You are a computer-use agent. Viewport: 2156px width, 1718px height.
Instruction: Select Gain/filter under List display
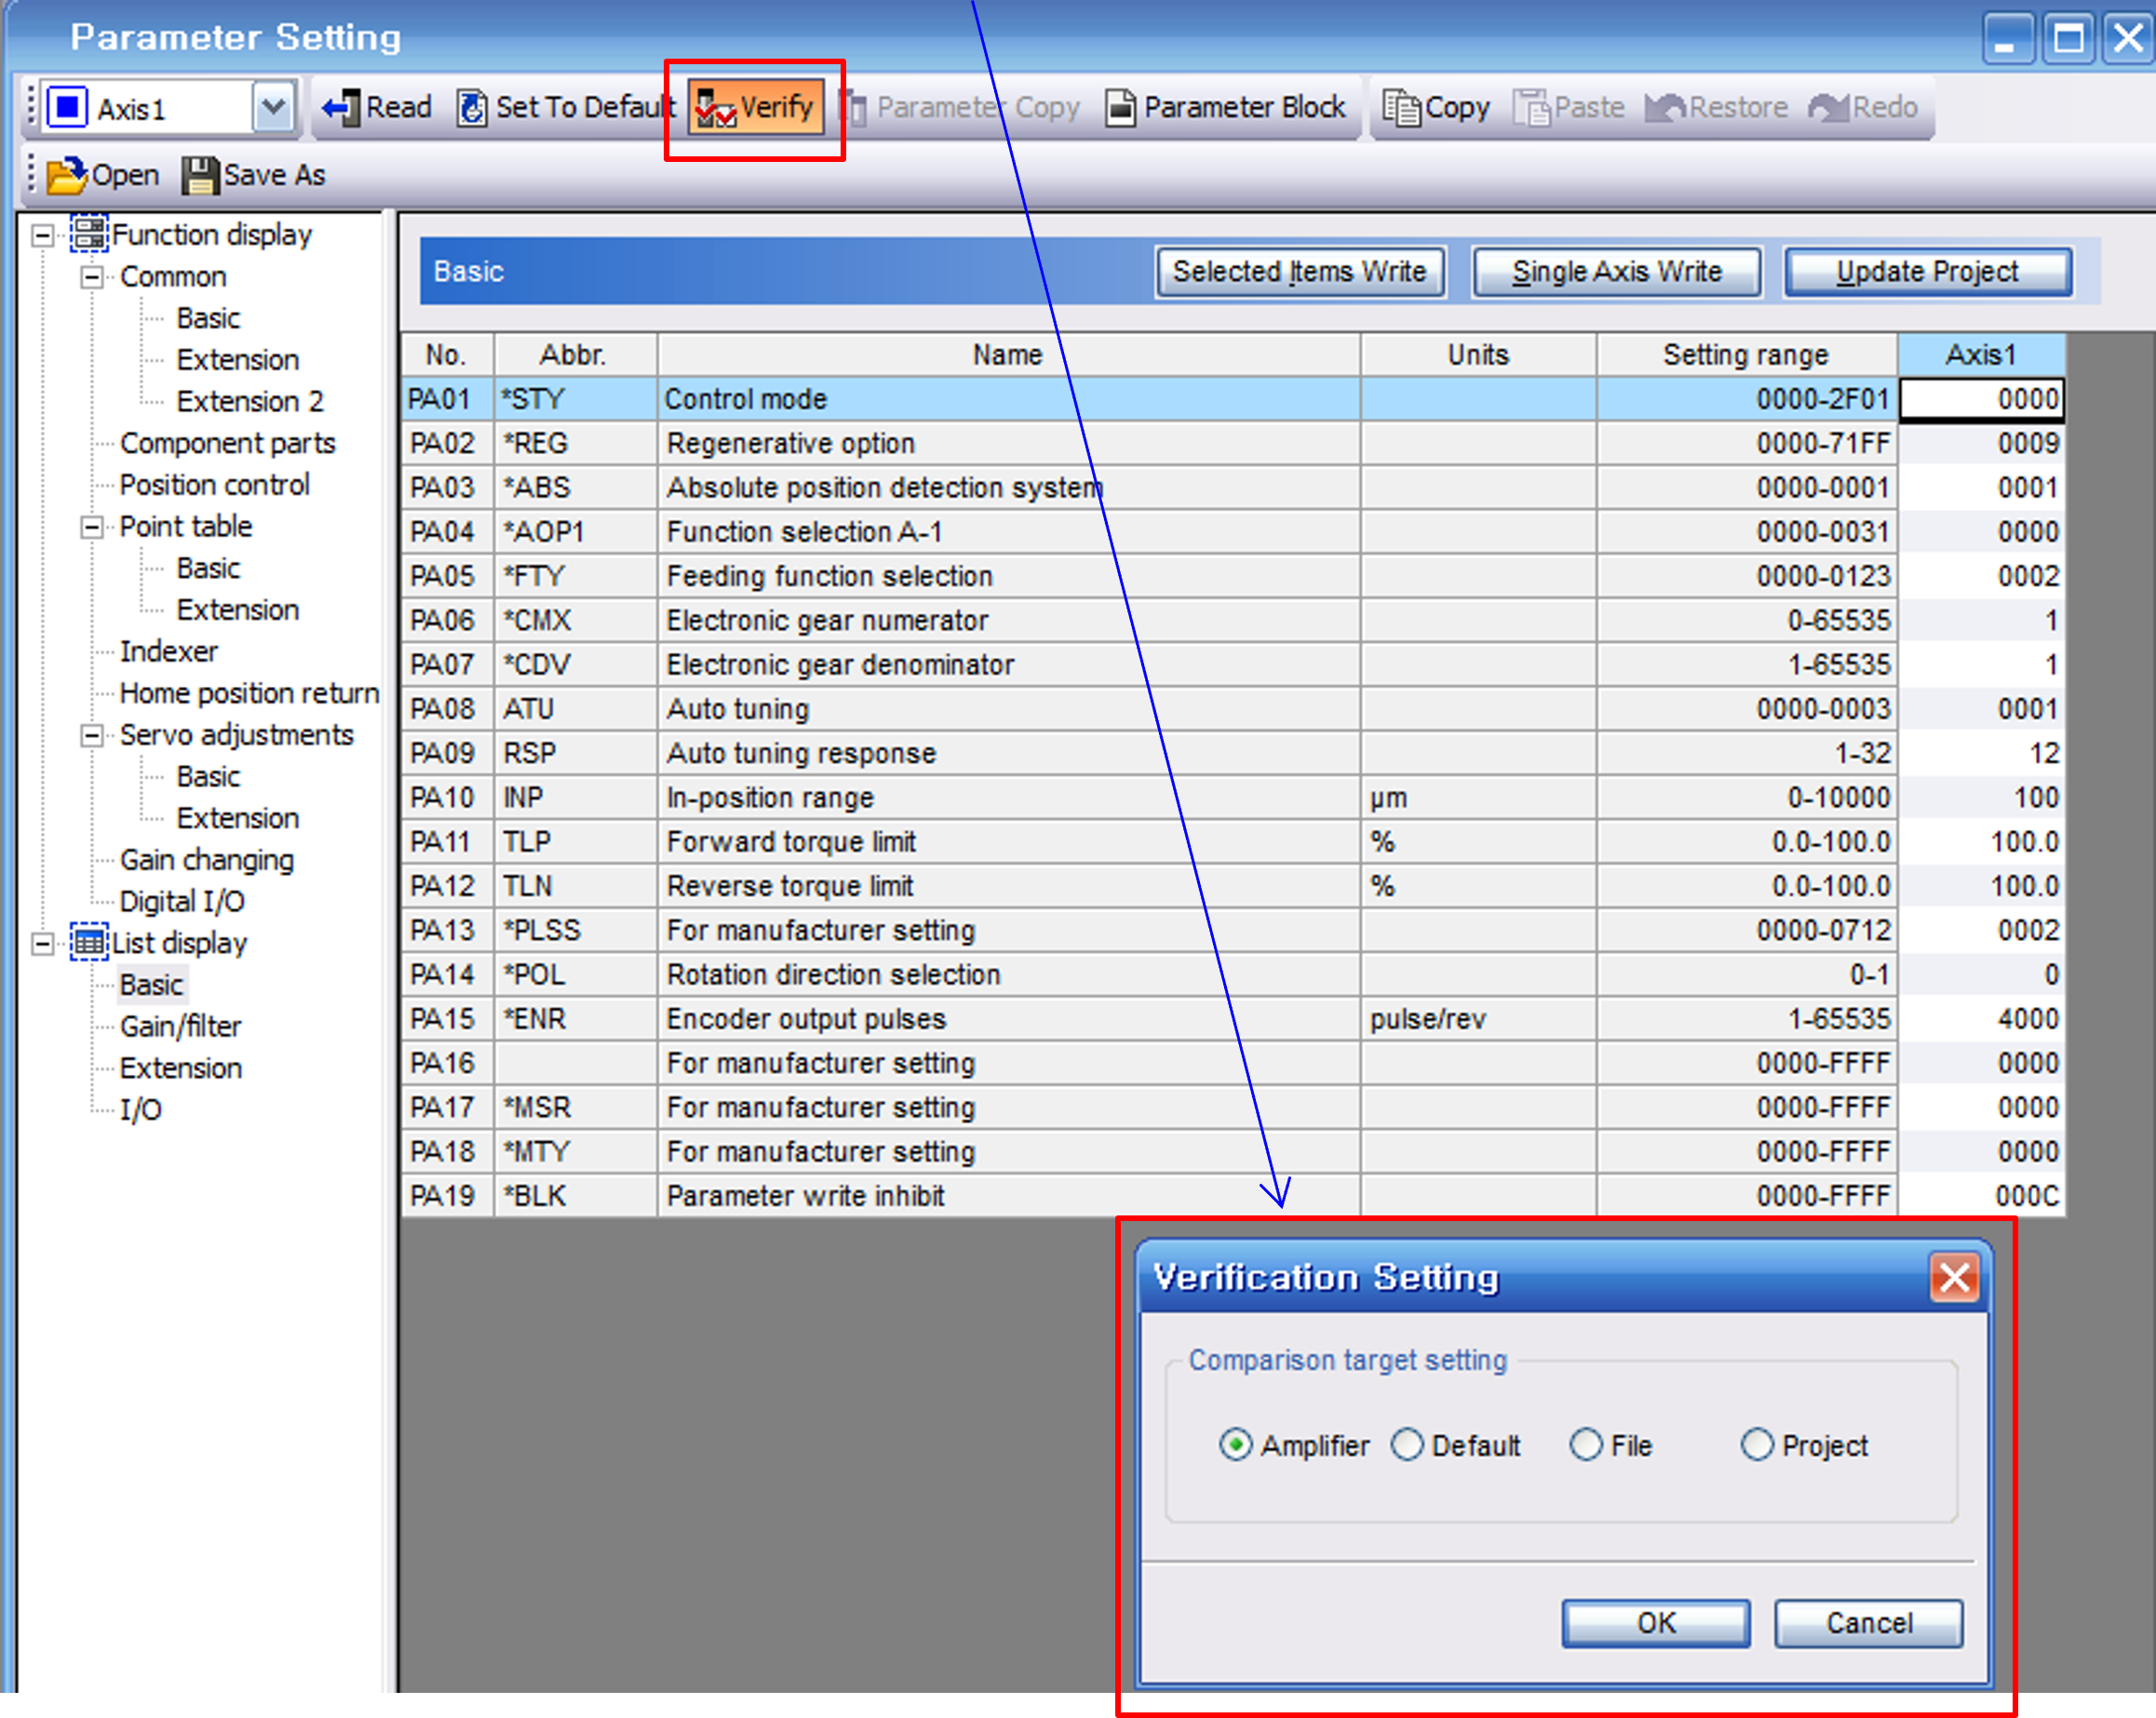[181, 1026]
